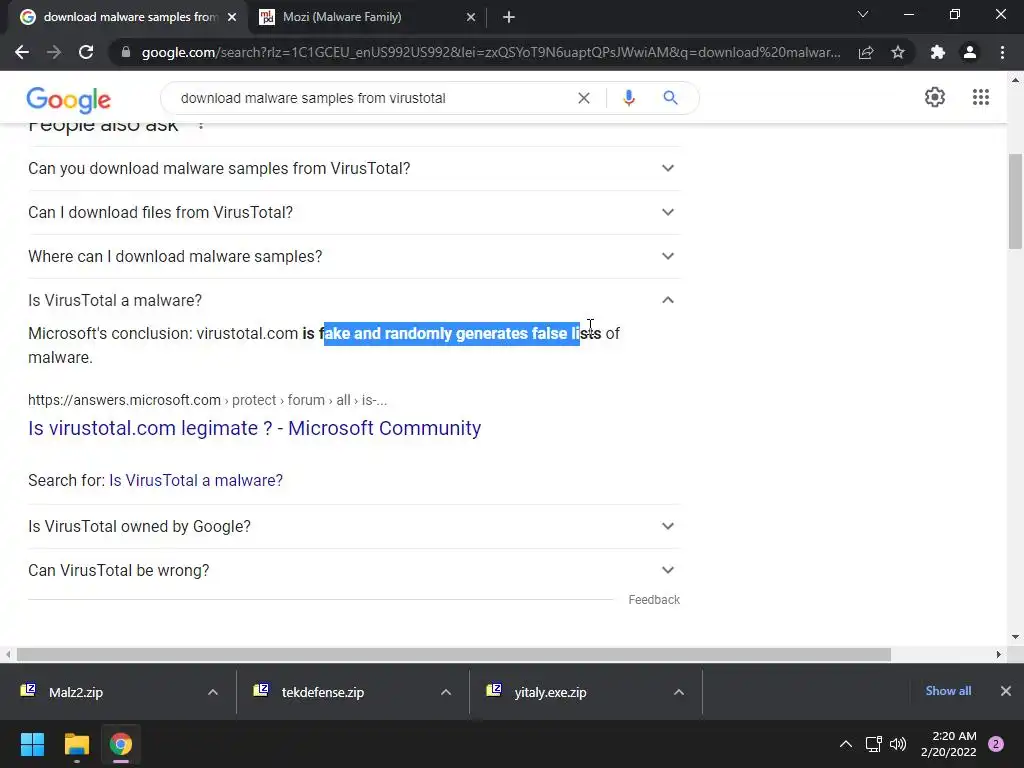Click the scroll down arrow

click(x=1015, y=637)
